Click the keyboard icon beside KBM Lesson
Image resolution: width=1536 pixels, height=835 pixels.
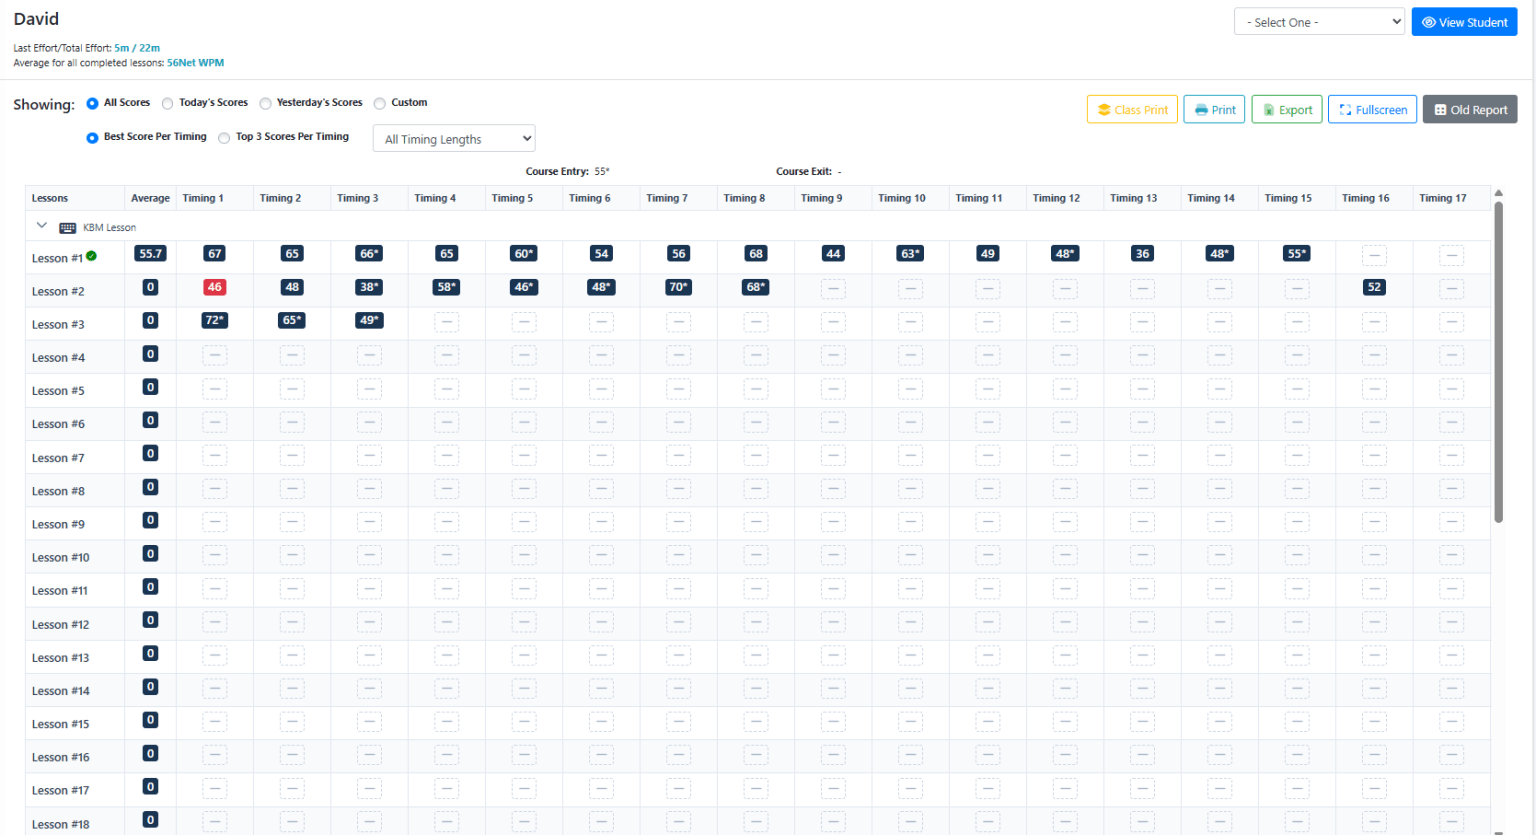[68, 228]
